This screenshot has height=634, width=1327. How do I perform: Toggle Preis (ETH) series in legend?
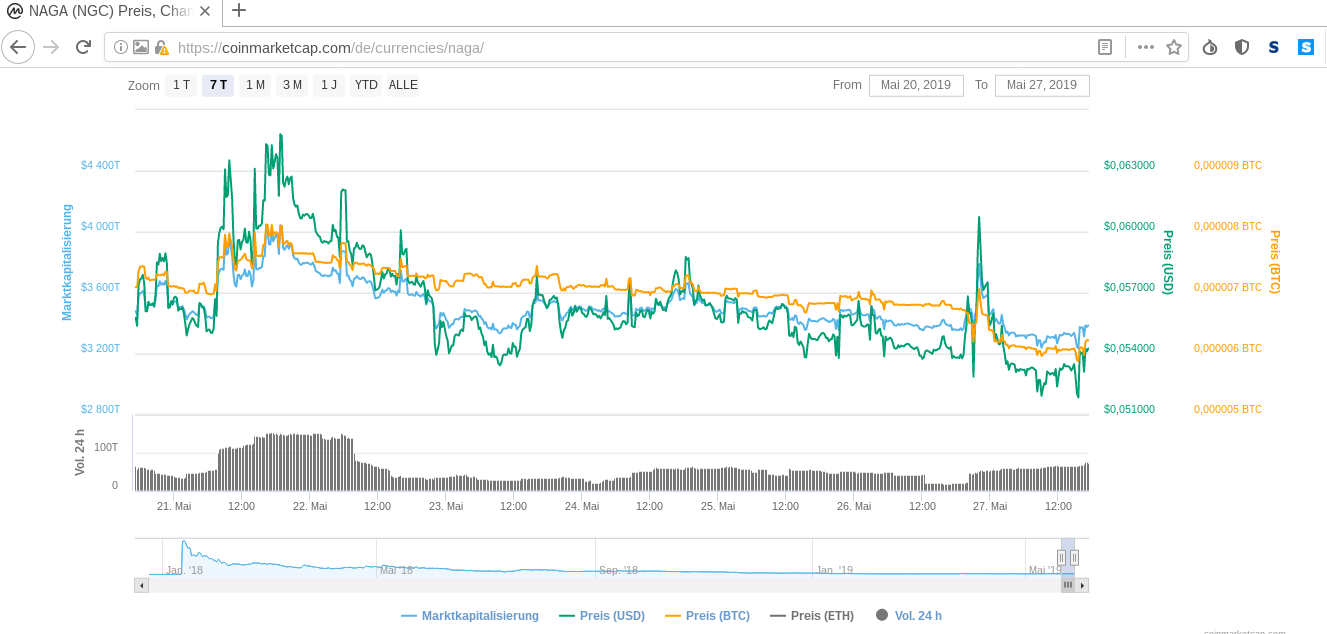pos(812,616)
